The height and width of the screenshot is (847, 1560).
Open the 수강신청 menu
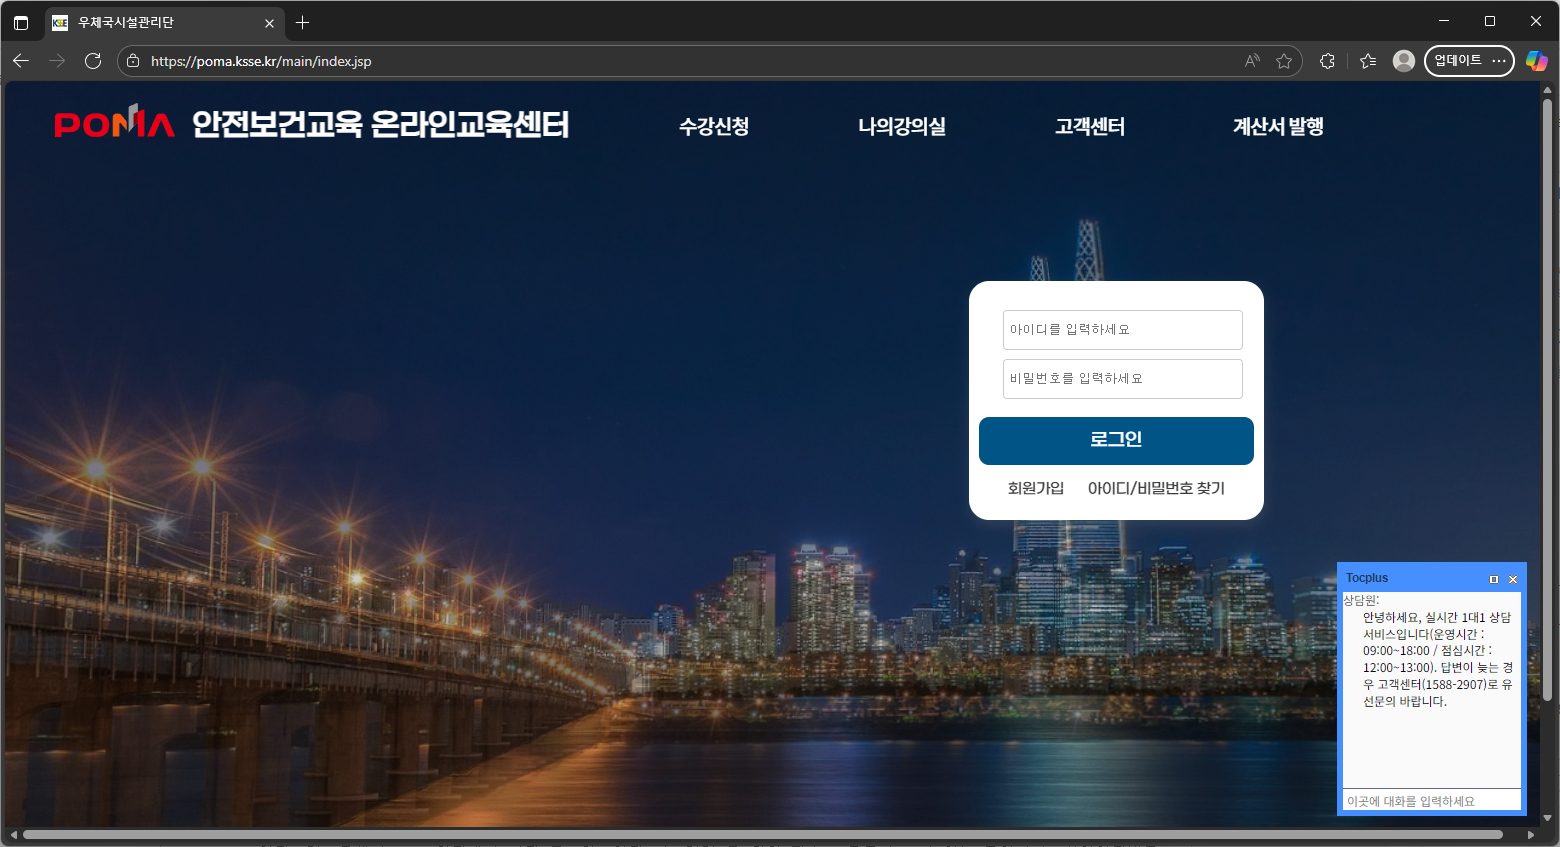coord(714,126)
